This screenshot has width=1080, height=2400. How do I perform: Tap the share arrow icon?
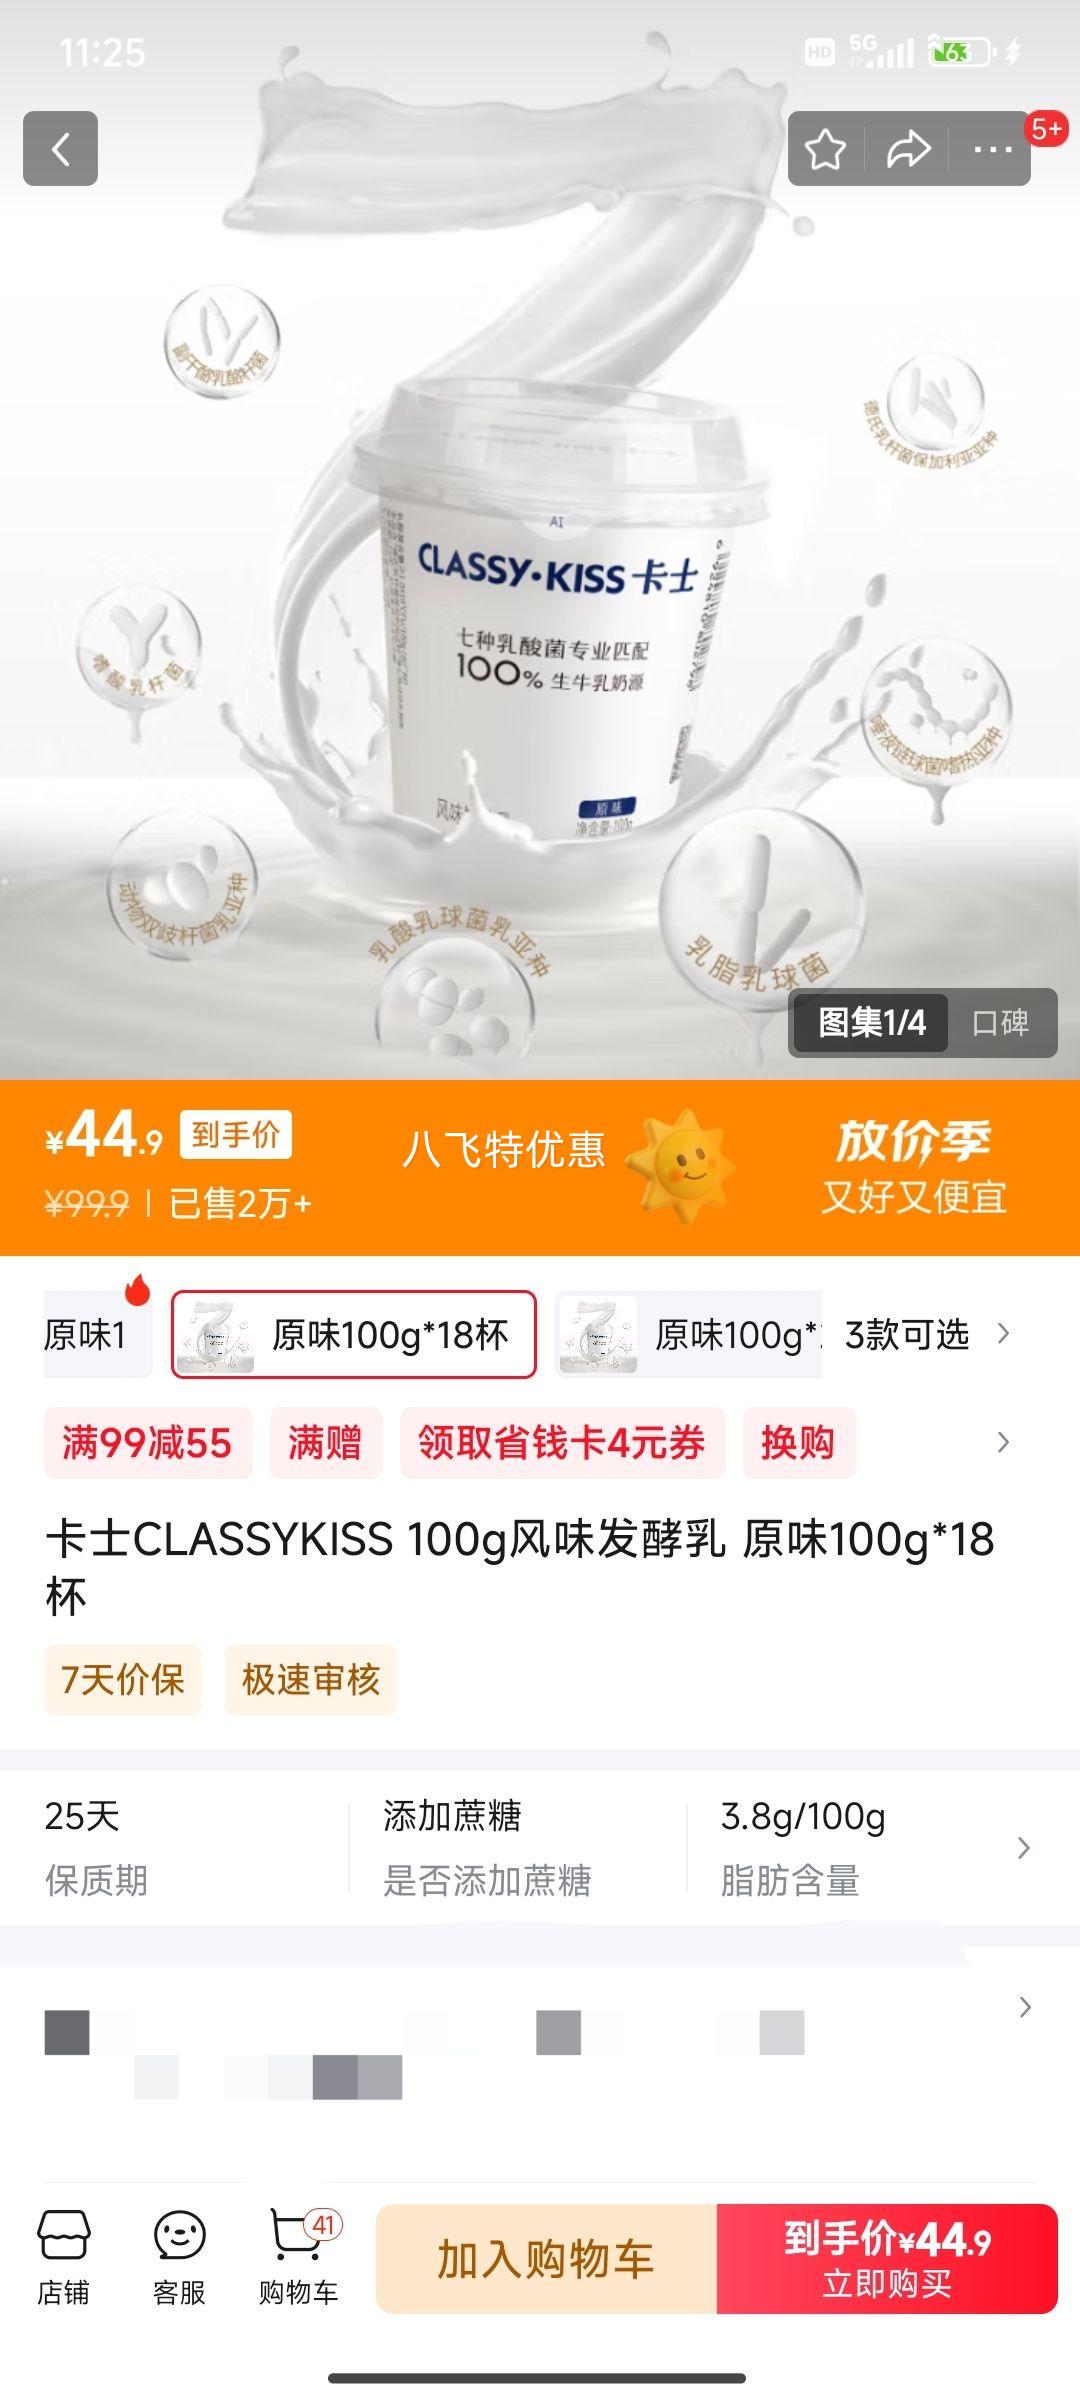tap(908, 150)
